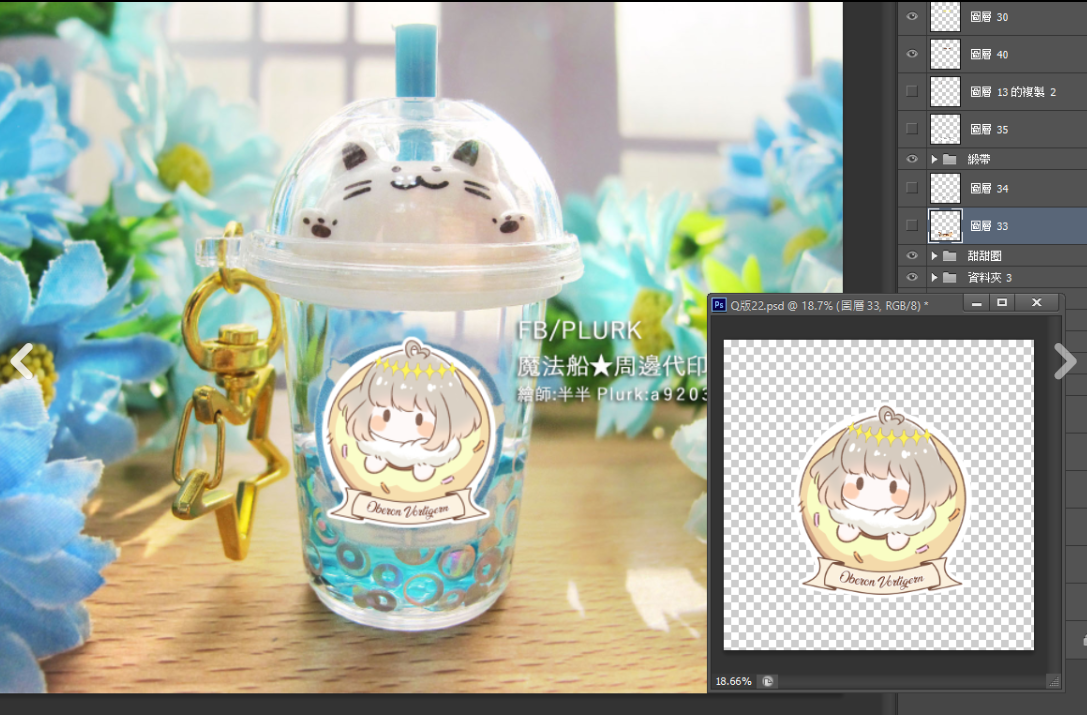Close the Q版22.psd document window
Image resolution: width=1087 pixels, height=715 pixels.
coord(1036,303)
